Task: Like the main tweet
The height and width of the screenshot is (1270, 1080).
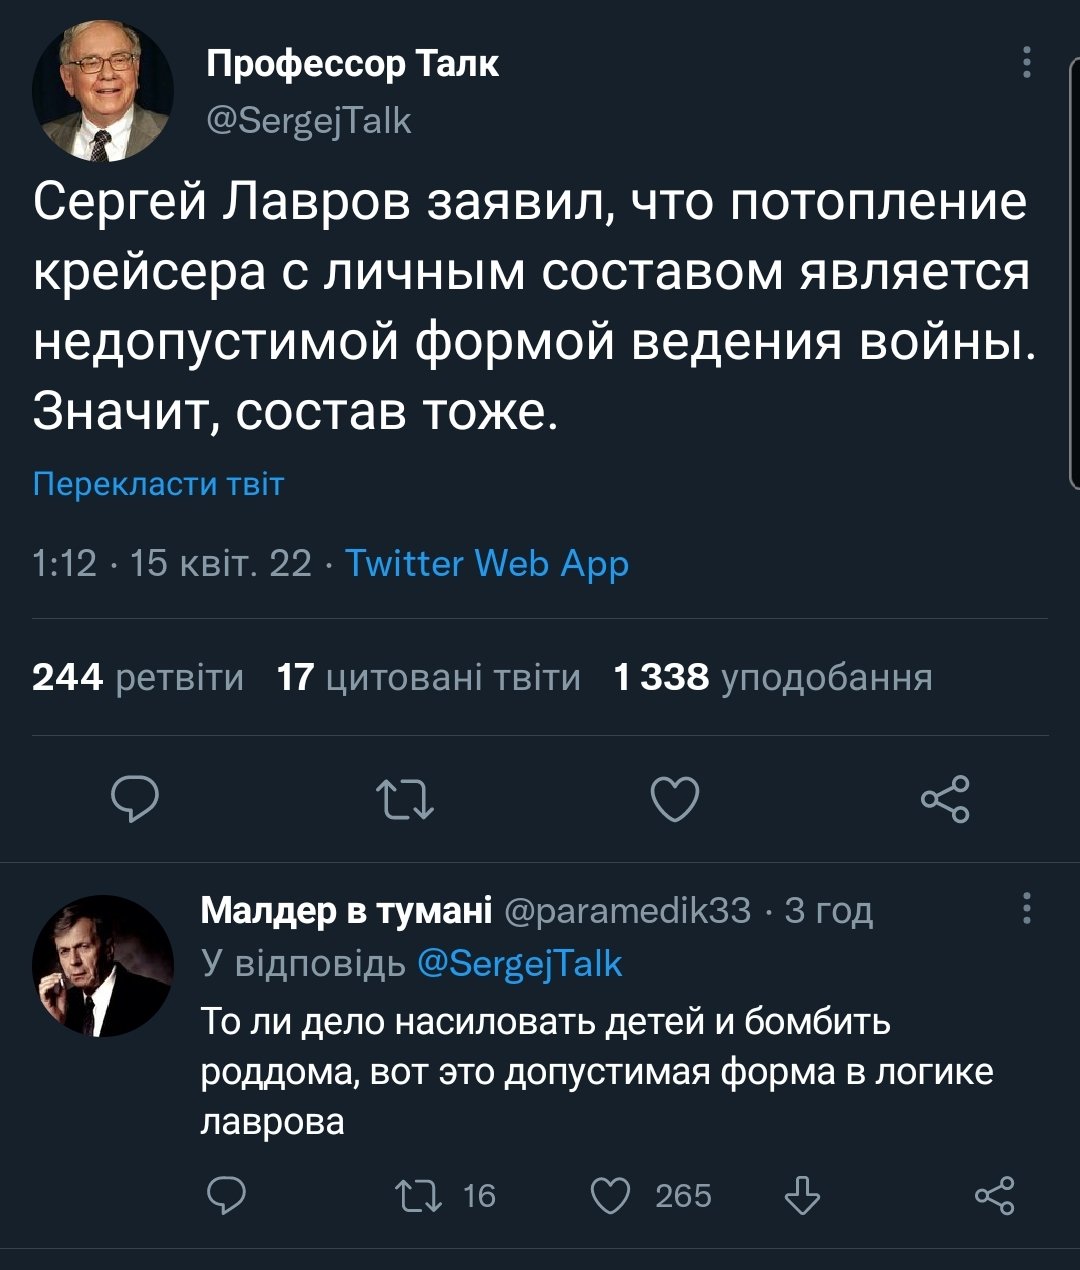Action: click(x=674, y=800)
